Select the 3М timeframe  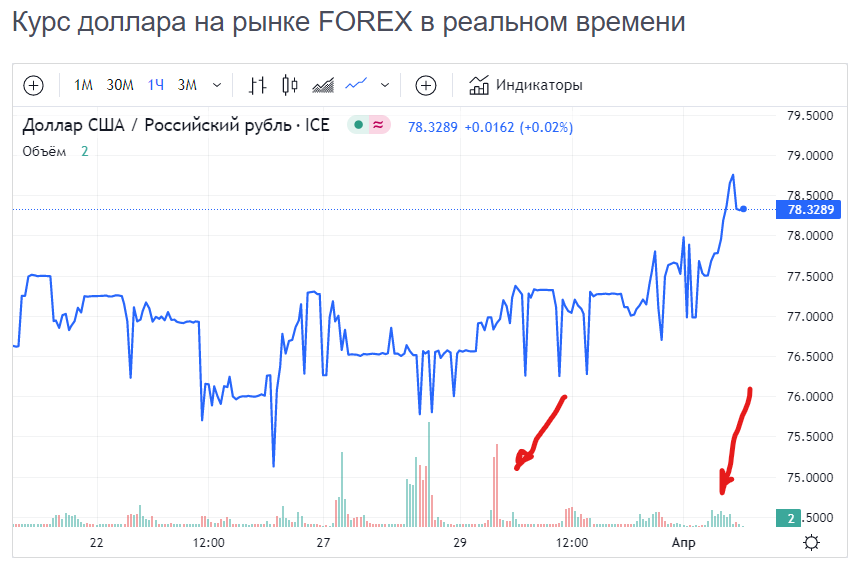[x=187, y=85]
